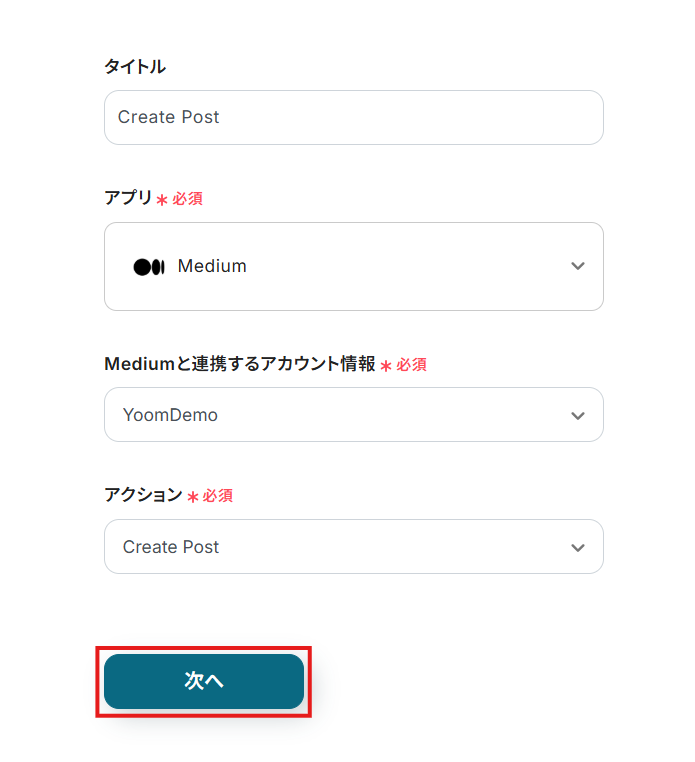
Task: Click the Mediumと連携するアカウント情報 label
Action: [x=240, y=364]
